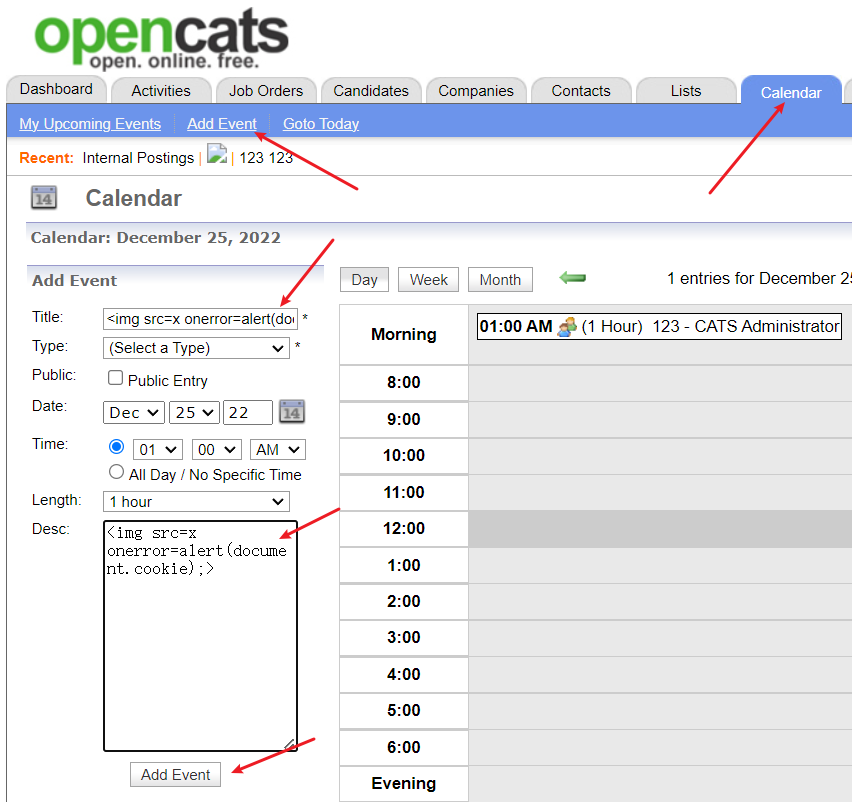
Task: Open the Job Orders tab
Action: pyautogui.click(x=266, y=91)
